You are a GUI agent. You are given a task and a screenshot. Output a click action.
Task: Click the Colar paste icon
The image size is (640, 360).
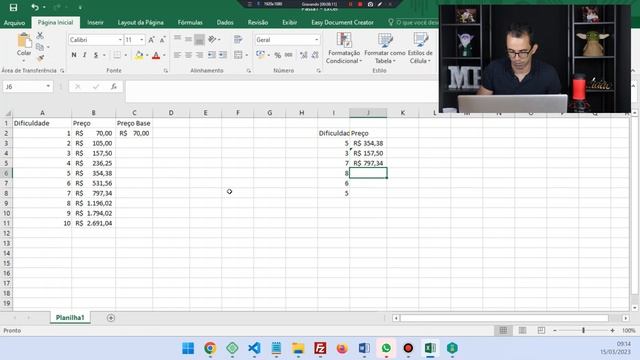[24, 41]
